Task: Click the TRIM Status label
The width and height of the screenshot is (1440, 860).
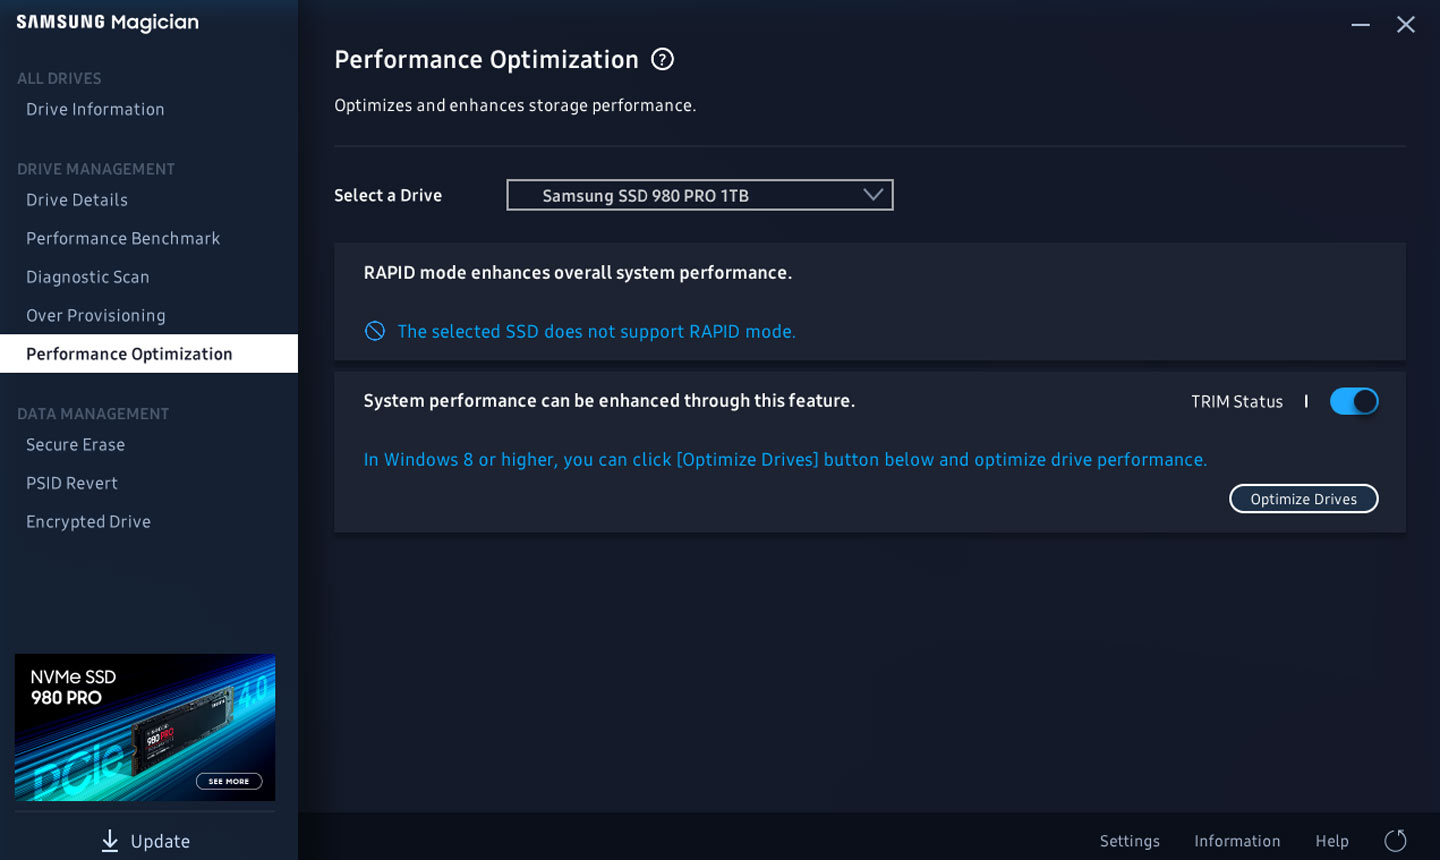Action: (1237, 401)
